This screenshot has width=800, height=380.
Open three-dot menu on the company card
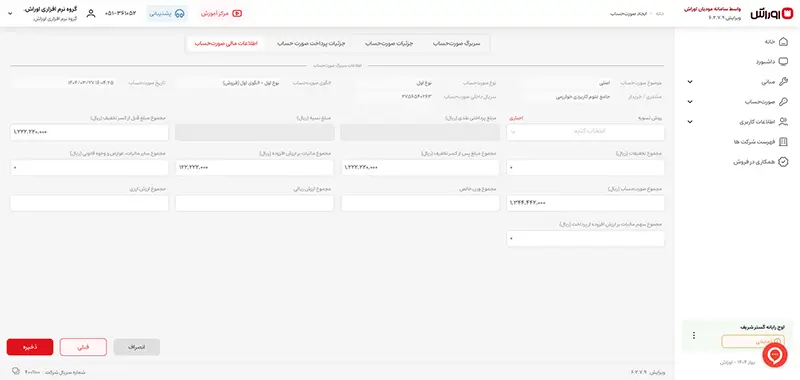coord(693,335)
